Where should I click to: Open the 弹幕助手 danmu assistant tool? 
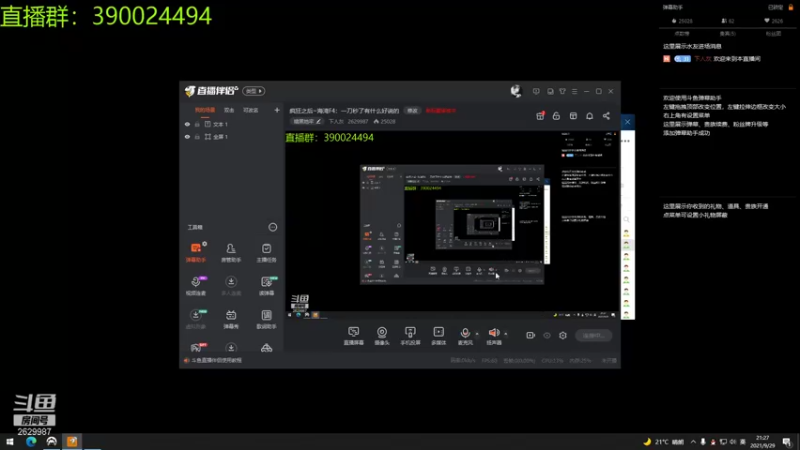tap(196, 253)
